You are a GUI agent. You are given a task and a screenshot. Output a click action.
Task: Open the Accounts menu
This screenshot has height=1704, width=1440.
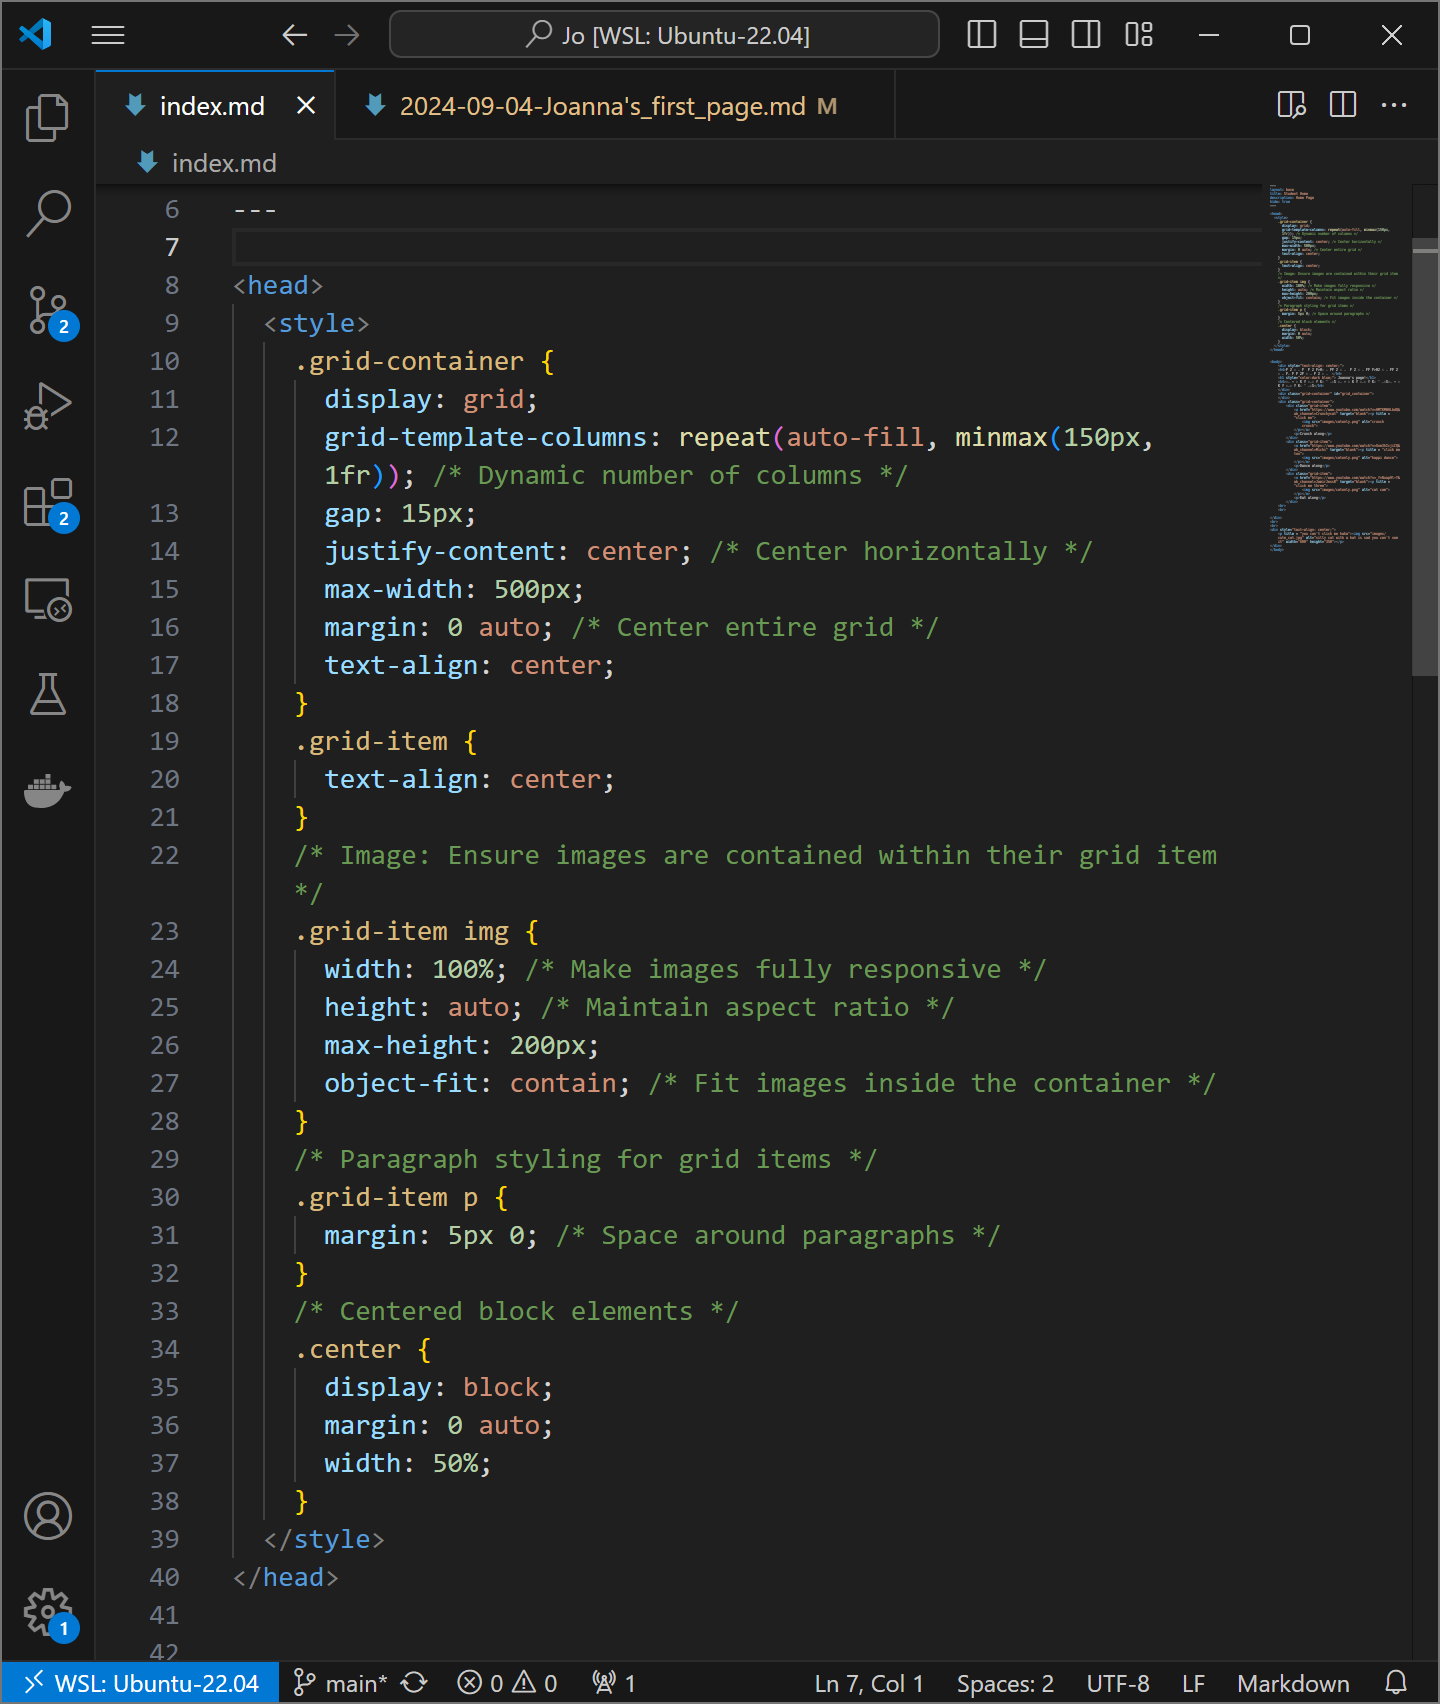click(47, 1516)
